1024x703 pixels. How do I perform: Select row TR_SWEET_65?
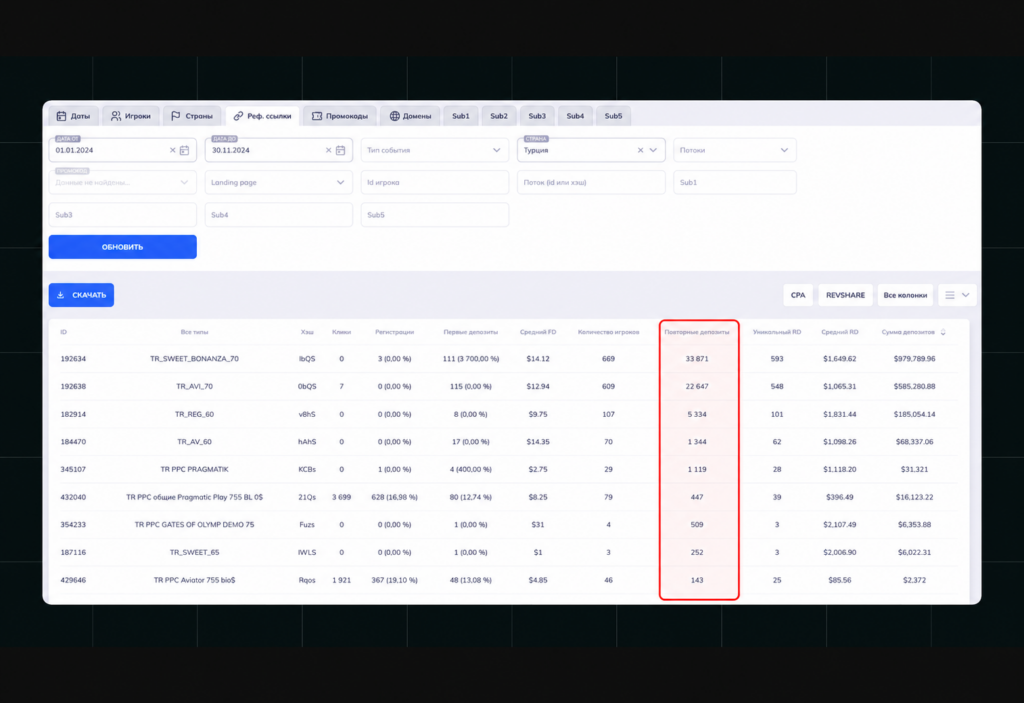[509, 552]
